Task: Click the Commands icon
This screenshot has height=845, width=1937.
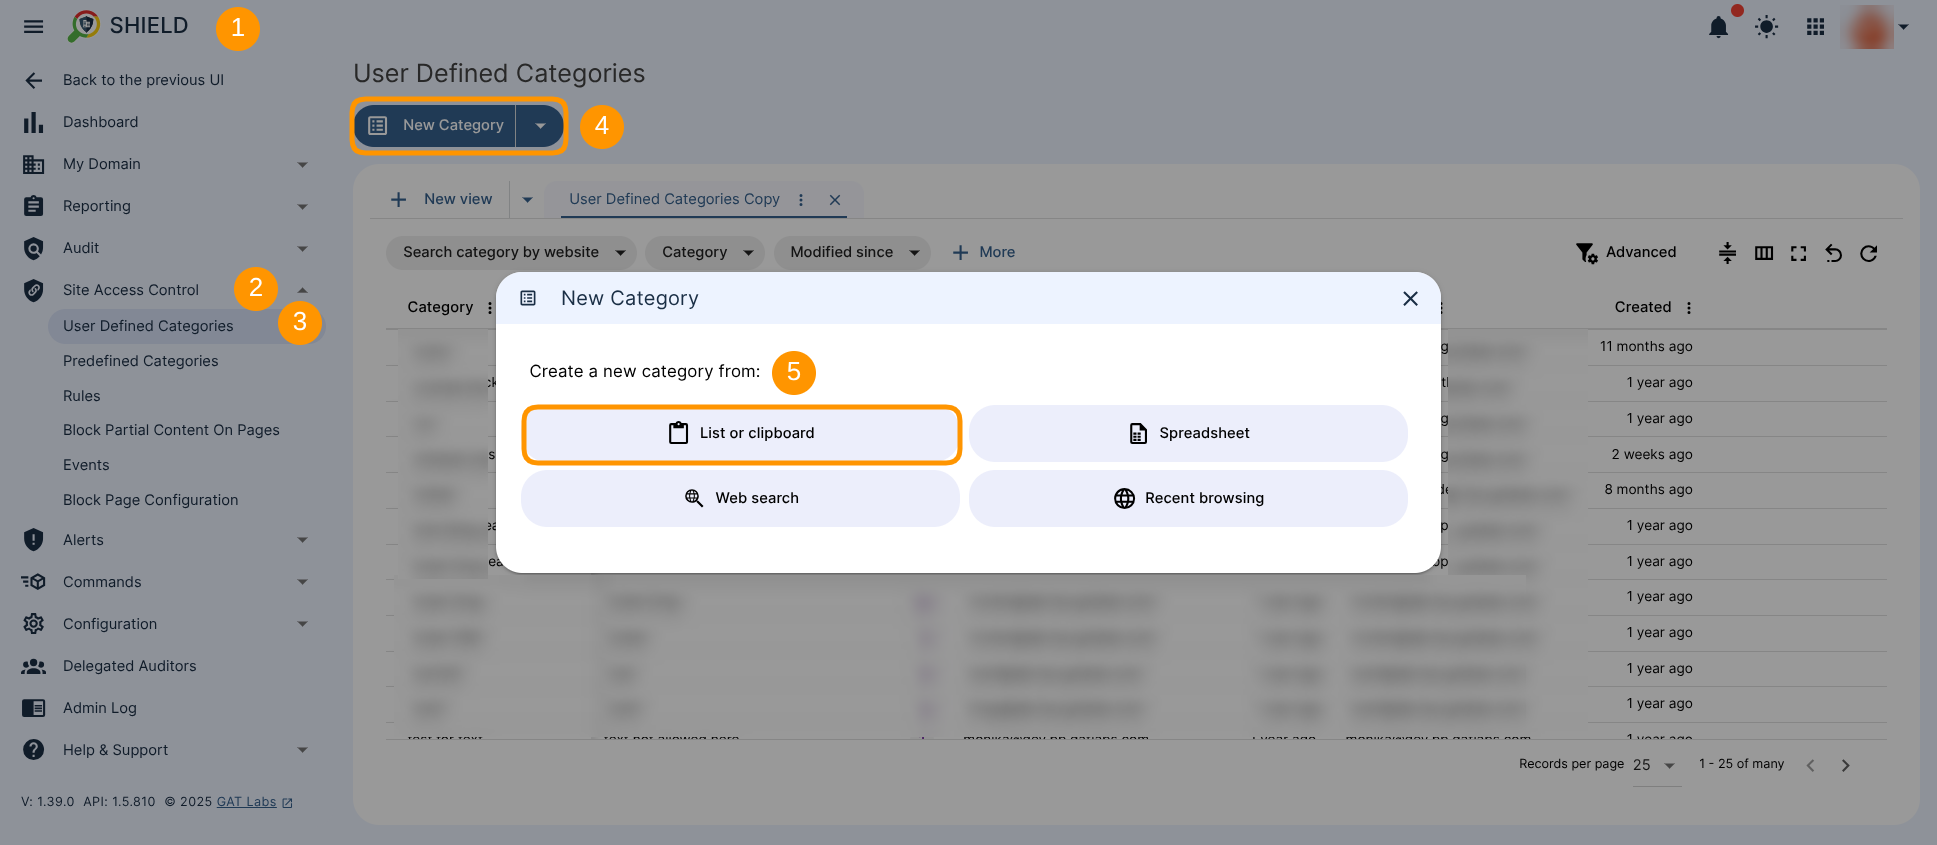Action: [x=34, y=582]
